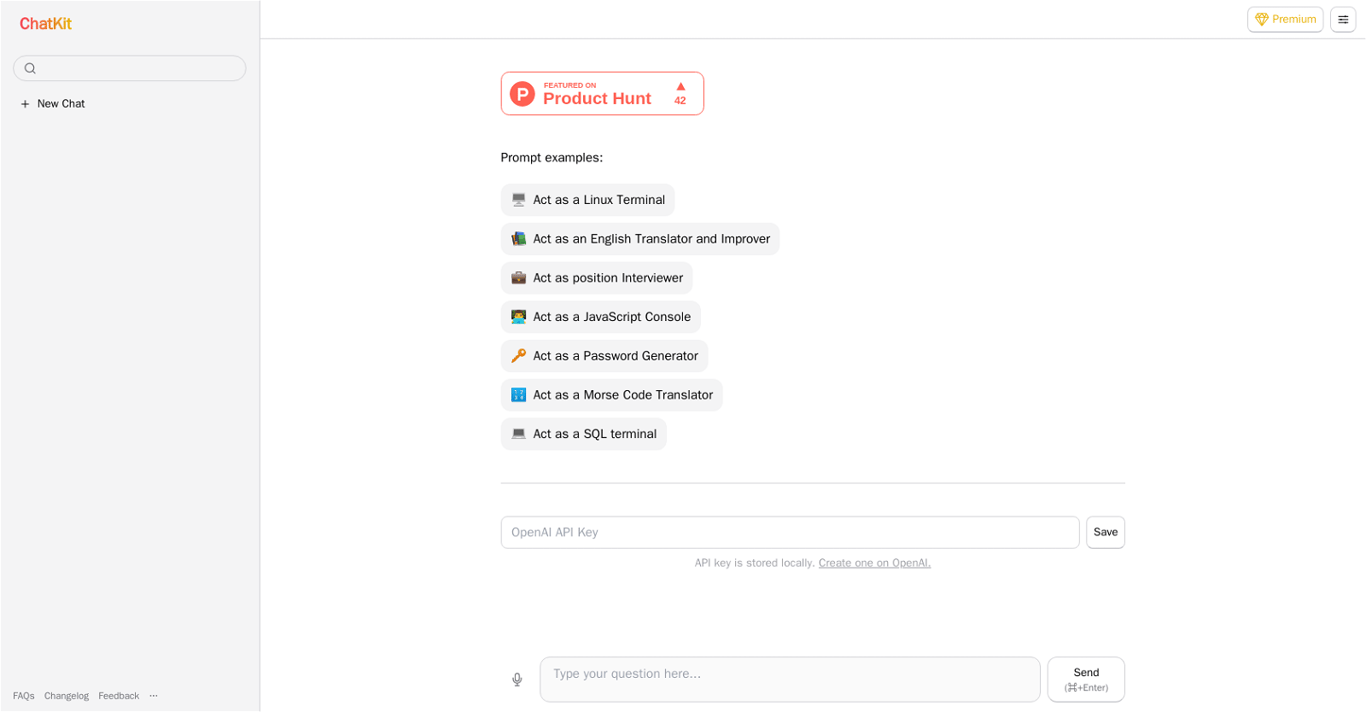Viewport: 1366px width, 712px height.
Task: Click the search magnifier icon in sidebar
Action: (x=30, y=69)
